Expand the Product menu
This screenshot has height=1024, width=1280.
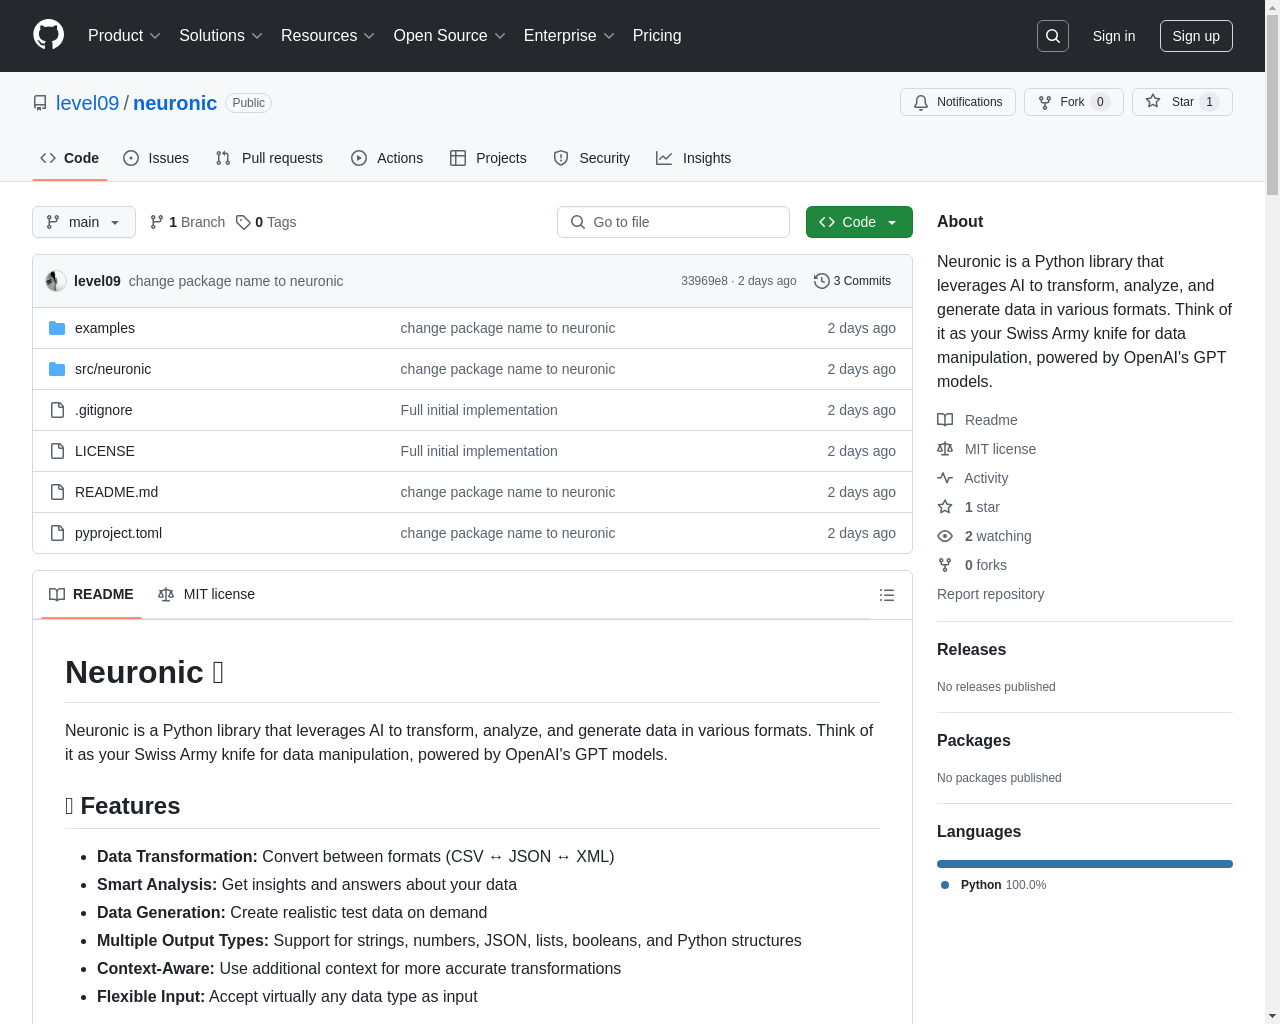click(x=124, y=36)
